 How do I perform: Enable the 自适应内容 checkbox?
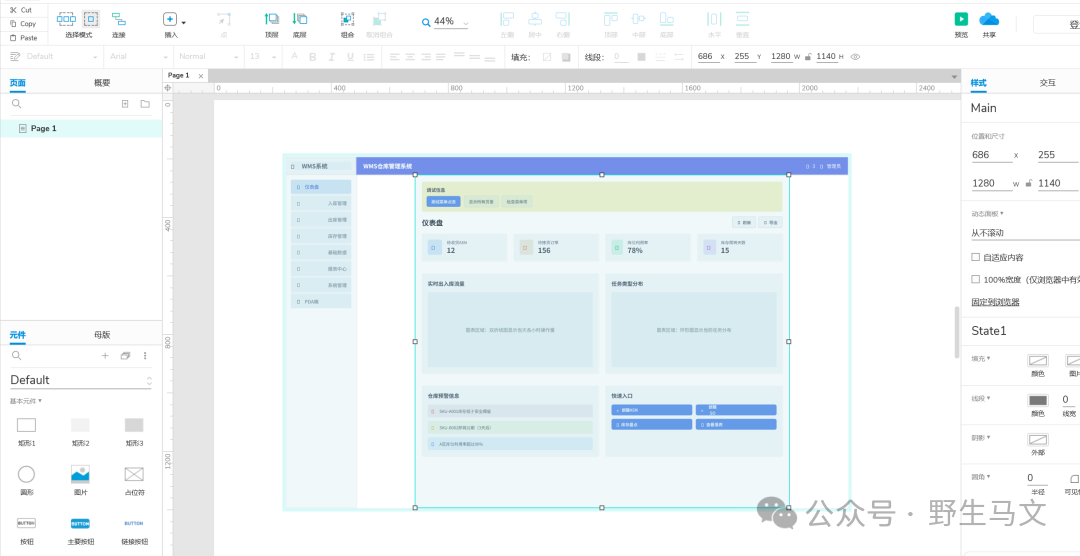click(976, 257)
